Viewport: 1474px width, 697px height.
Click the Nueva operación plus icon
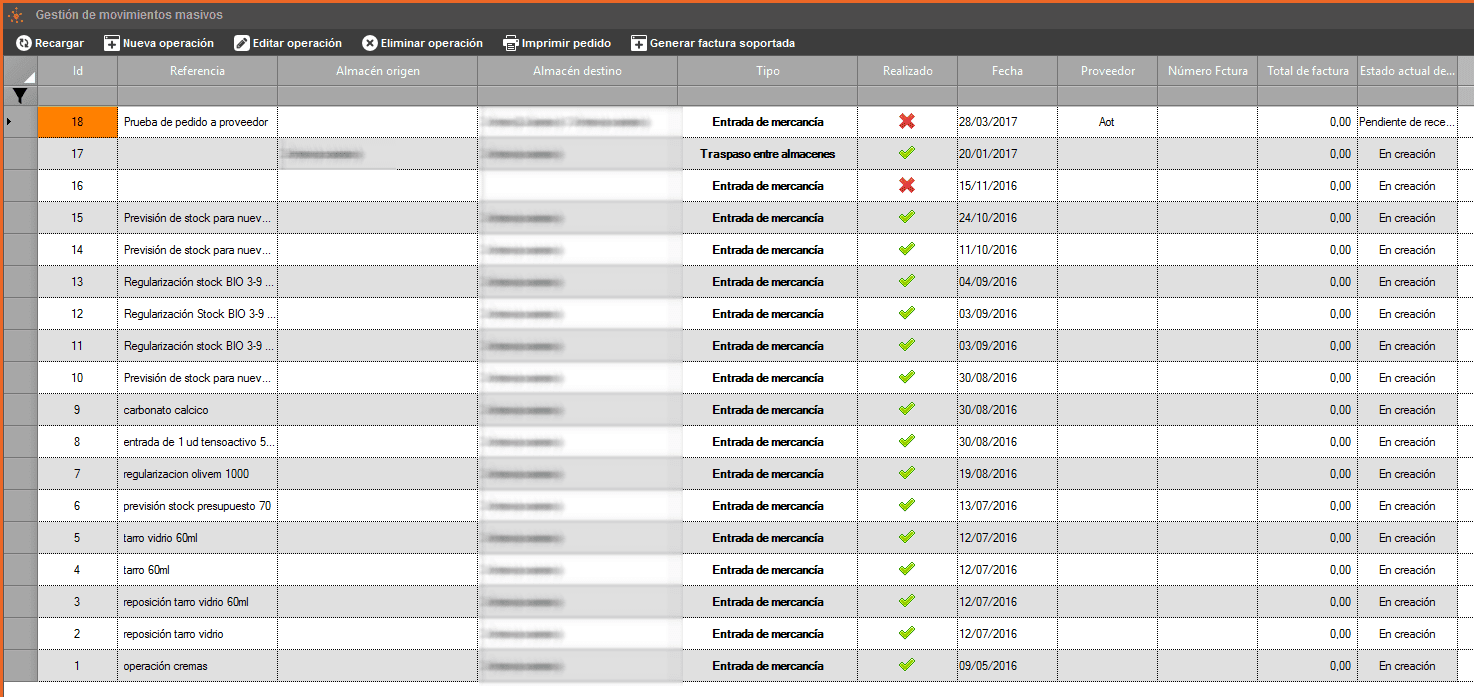pyautogui.click(x=112, y=43)
